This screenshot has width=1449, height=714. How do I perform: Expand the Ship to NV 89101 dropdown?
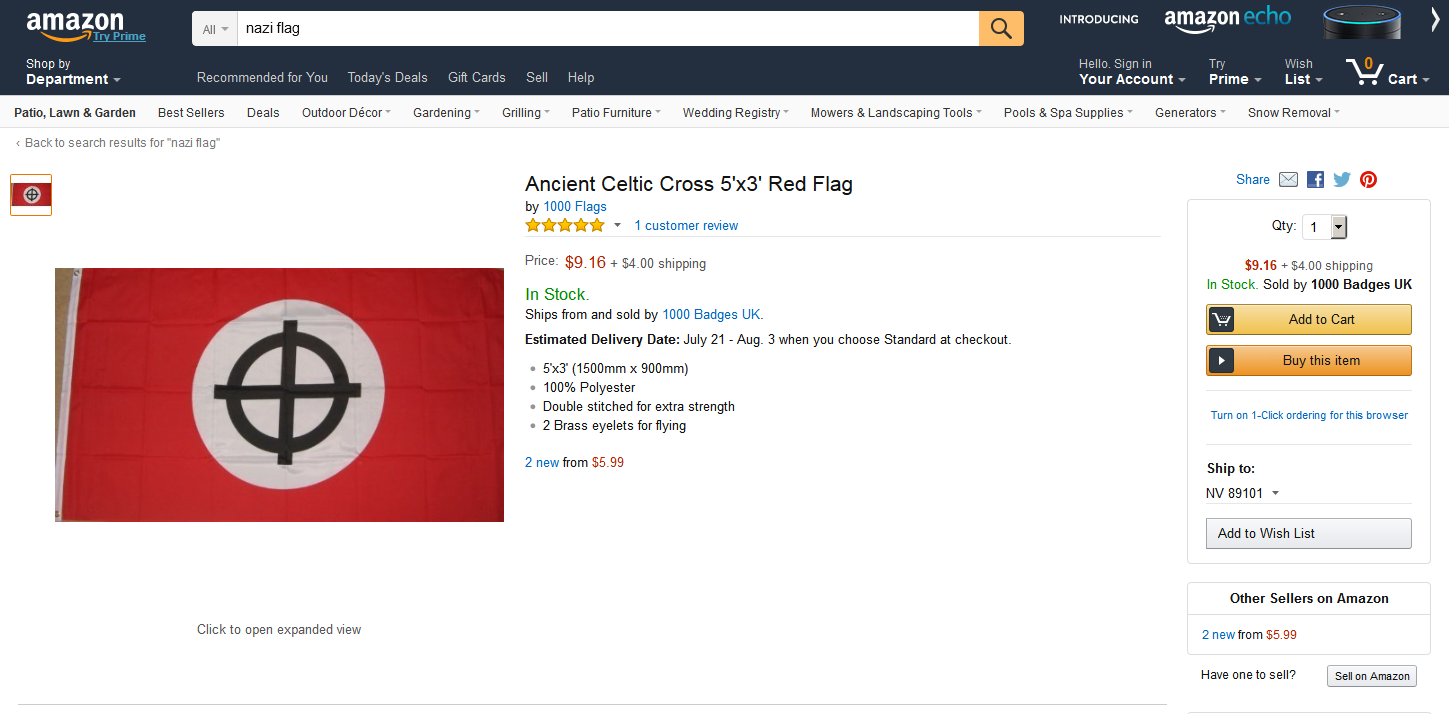click(x=1242, y=493)
